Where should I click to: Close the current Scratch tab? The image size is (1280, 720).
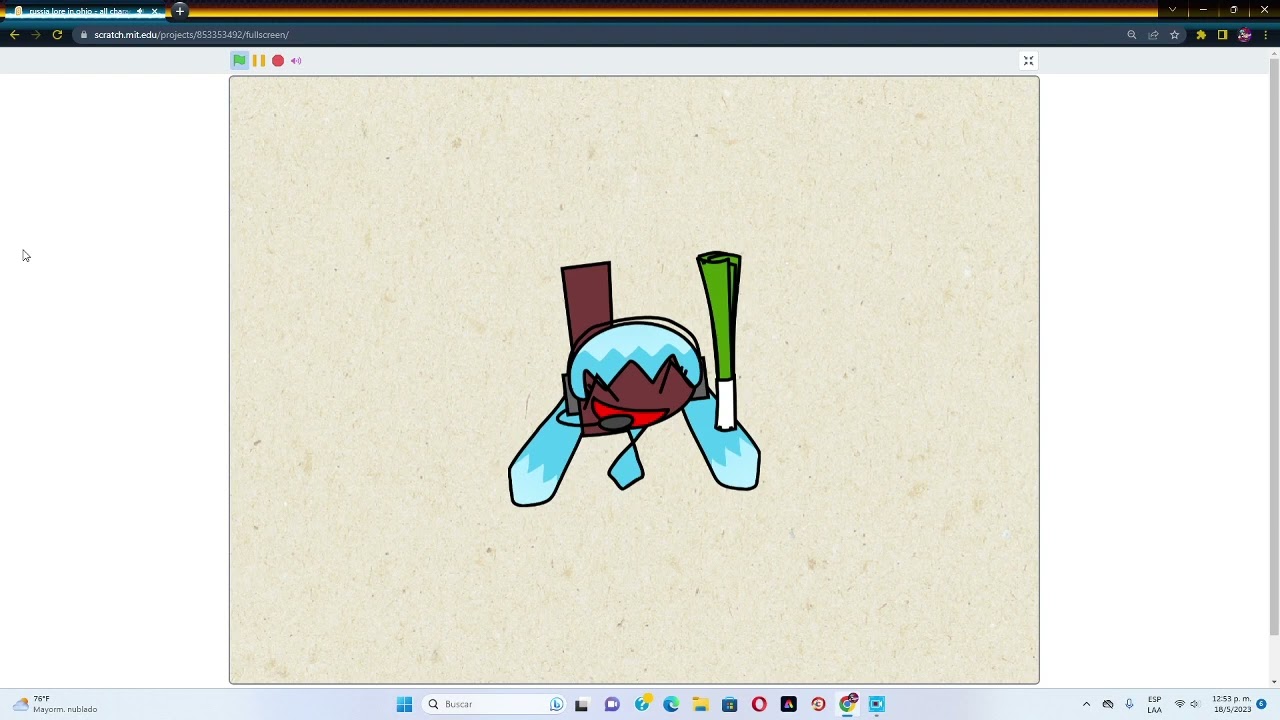click(x=155, y=11)
